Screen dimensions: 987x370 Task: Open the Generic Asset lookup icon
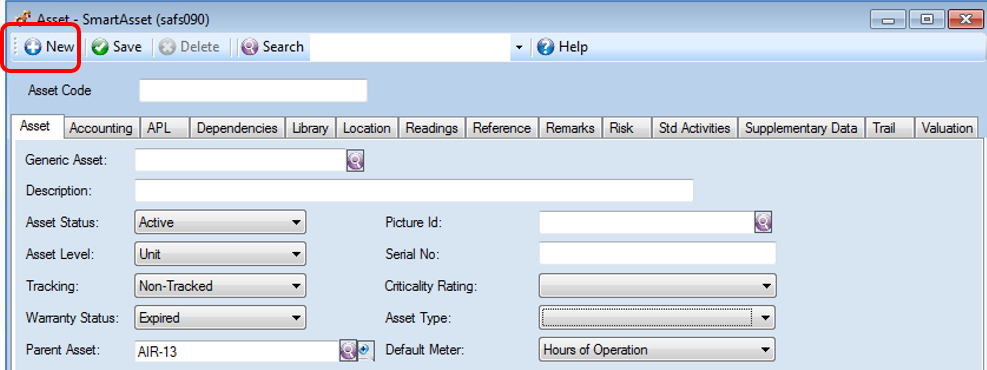coord(356,161)
